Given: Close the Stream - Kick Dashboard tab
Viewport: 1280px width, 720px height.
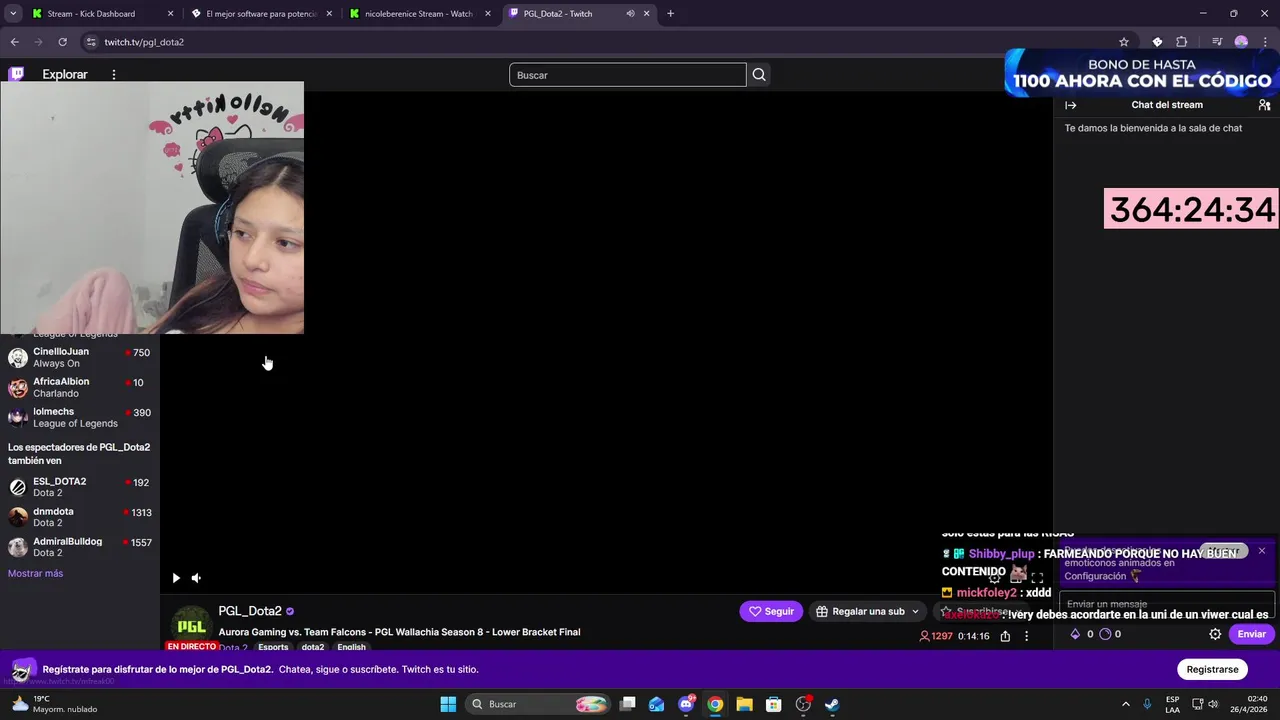Looking at the screenshot, I should 170,14.
